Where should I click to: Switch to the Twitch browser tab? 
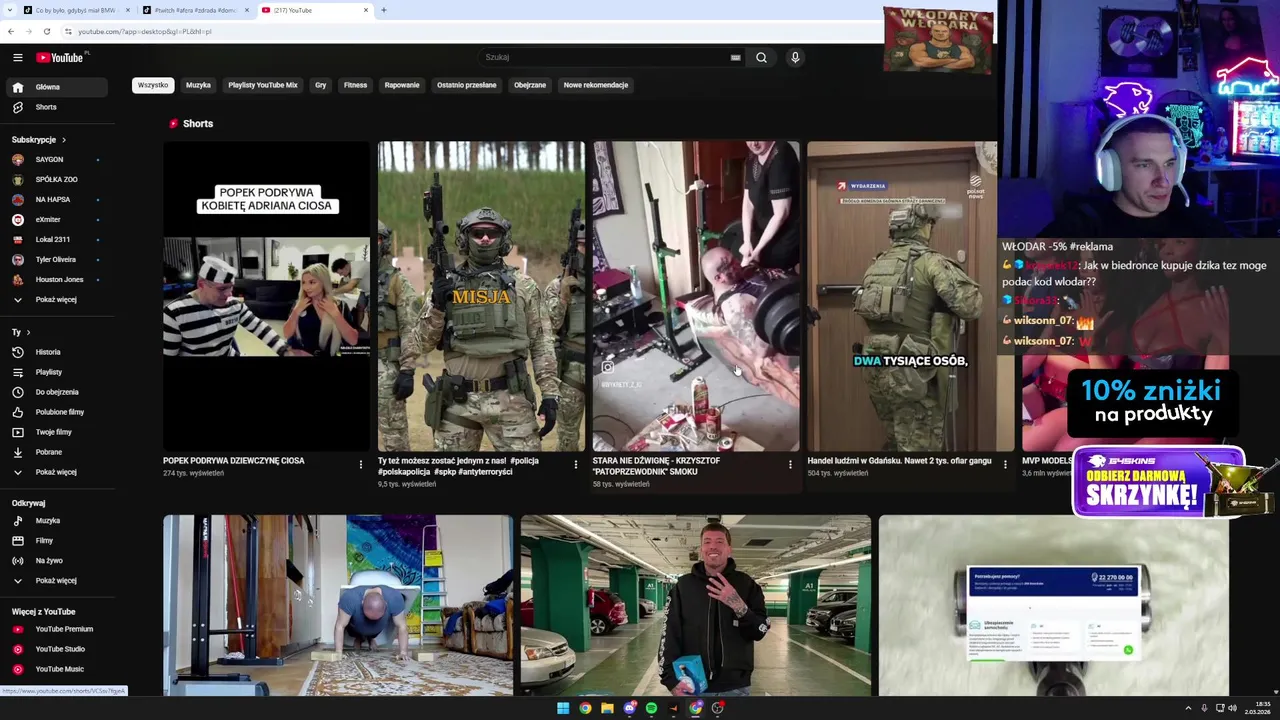[195, 10]
